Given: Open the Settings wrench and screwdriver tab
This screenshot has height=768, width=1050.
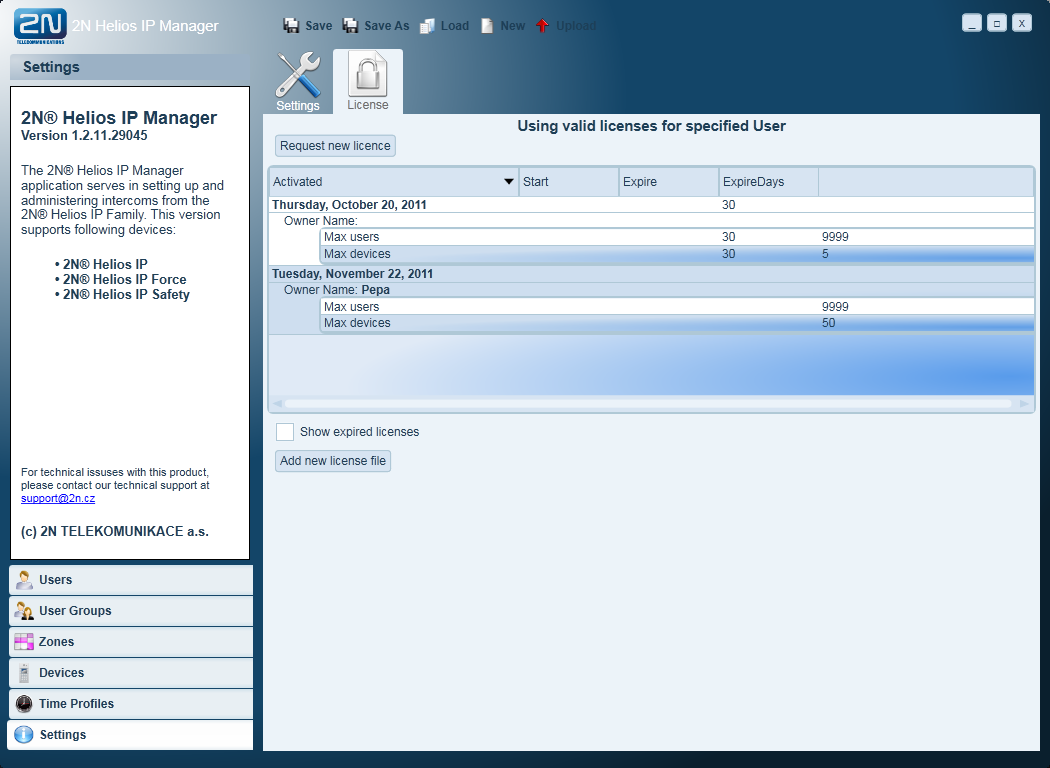Looking at the screenshot, I should [298, 81].
